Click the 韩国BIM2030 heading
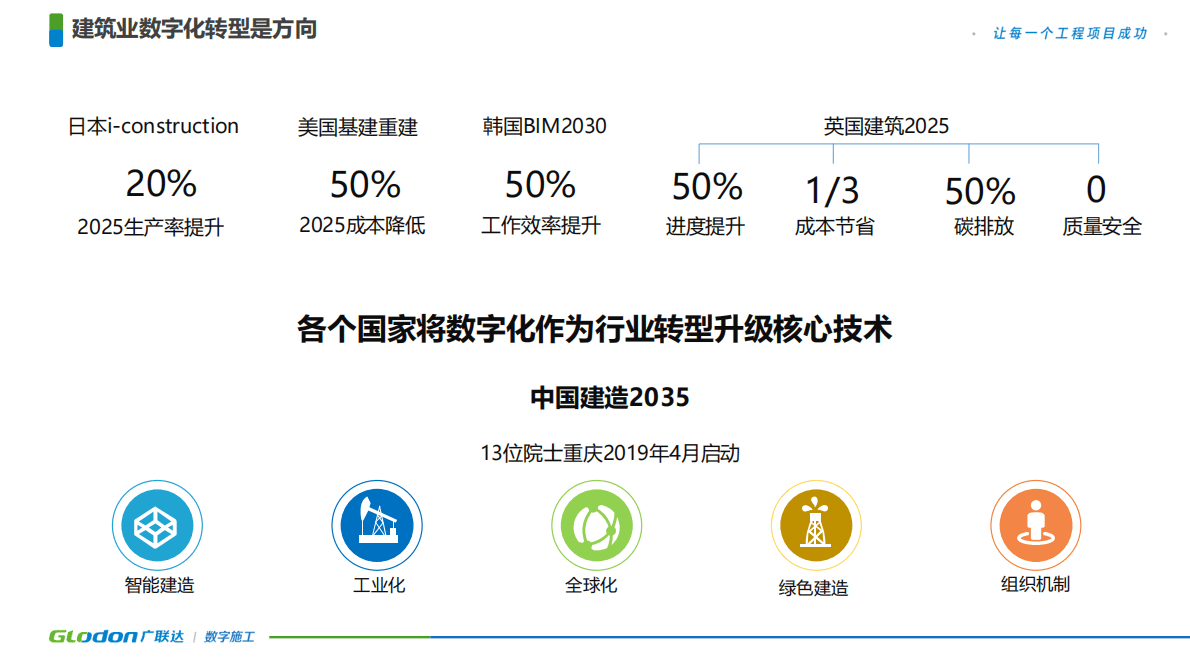This screenshot has width=1190, height=669. point(544,127)
